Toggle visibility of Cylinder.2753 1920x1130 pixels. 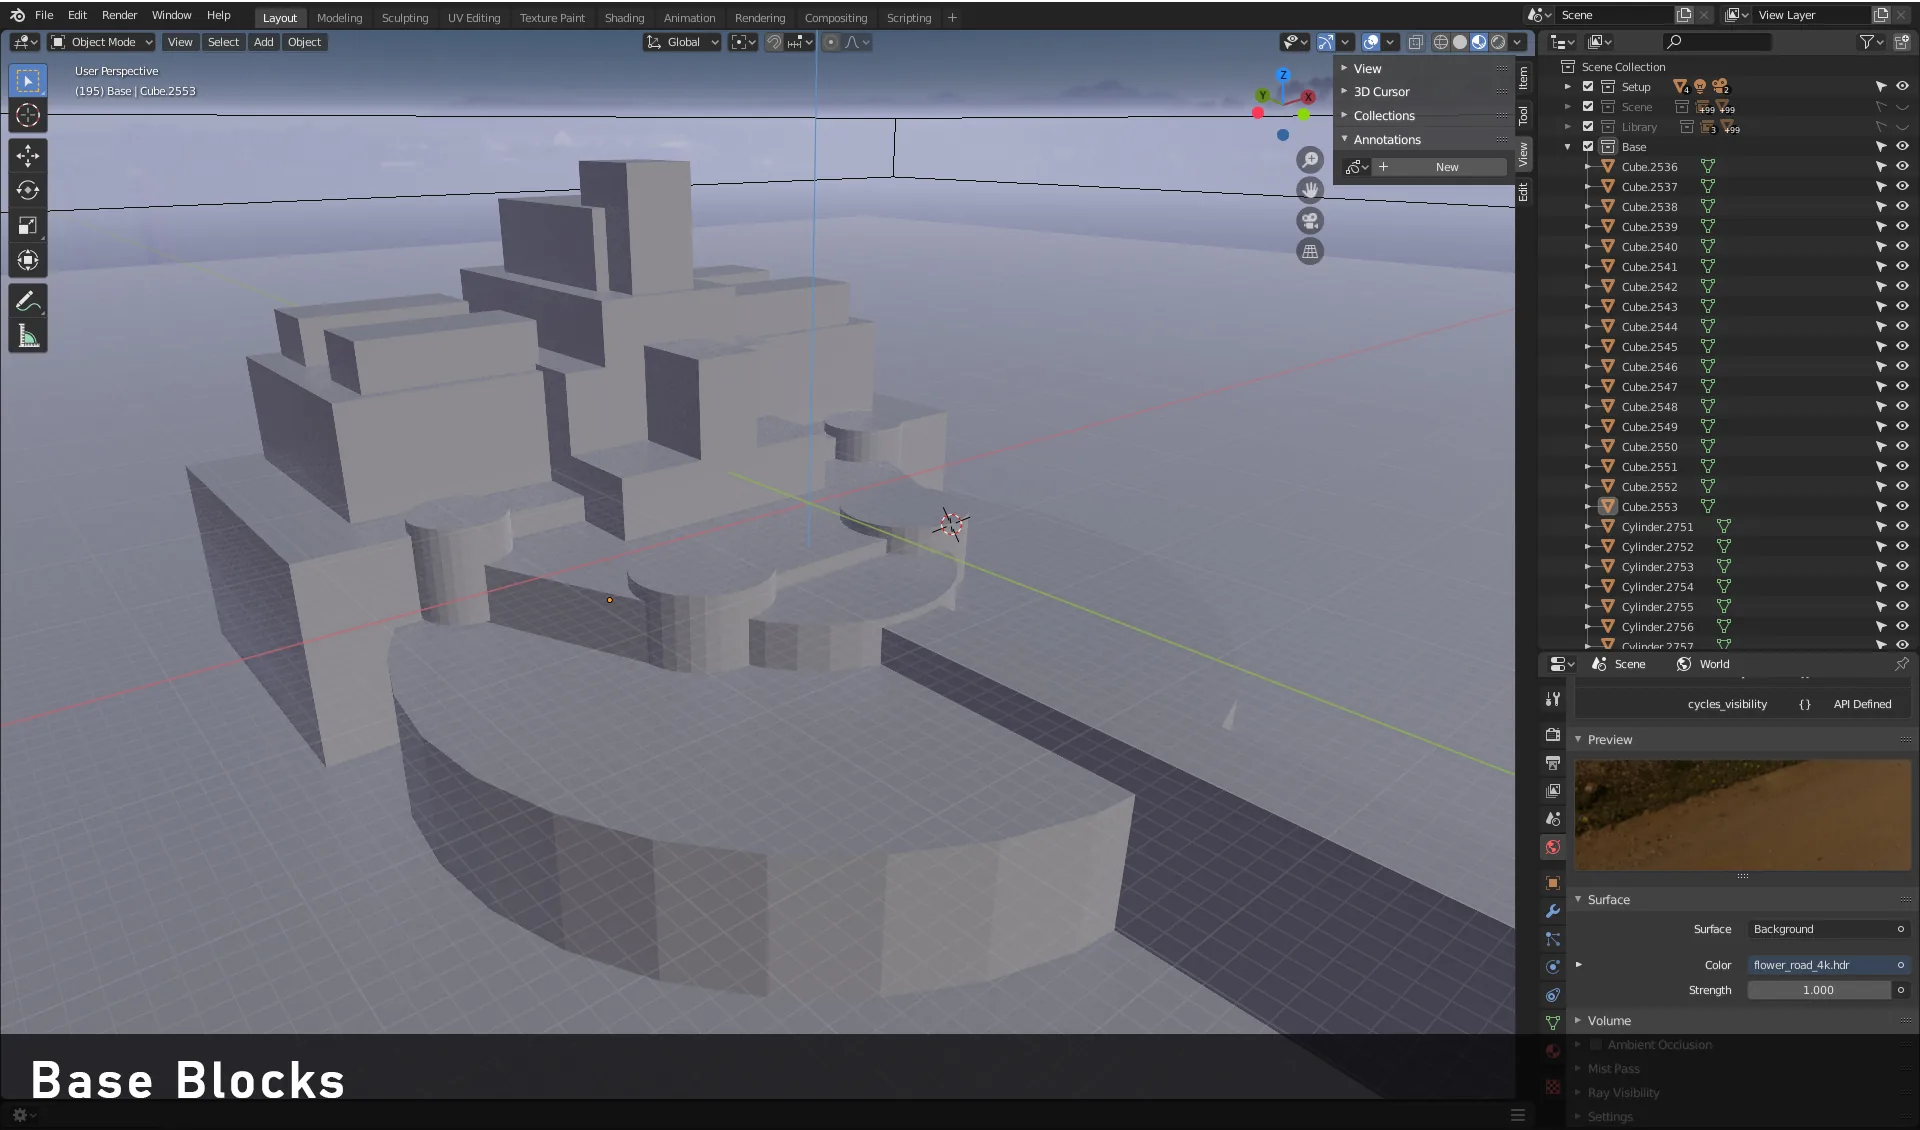(x=1902, y=566)
